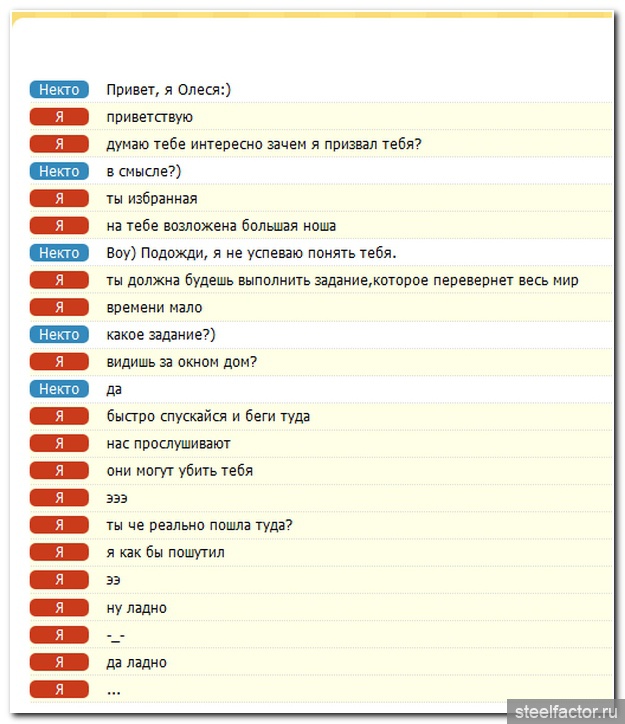The width and height of the screenshot is (625, 724).
Task: Click the final "..." message
Action: tap(114, 692)
